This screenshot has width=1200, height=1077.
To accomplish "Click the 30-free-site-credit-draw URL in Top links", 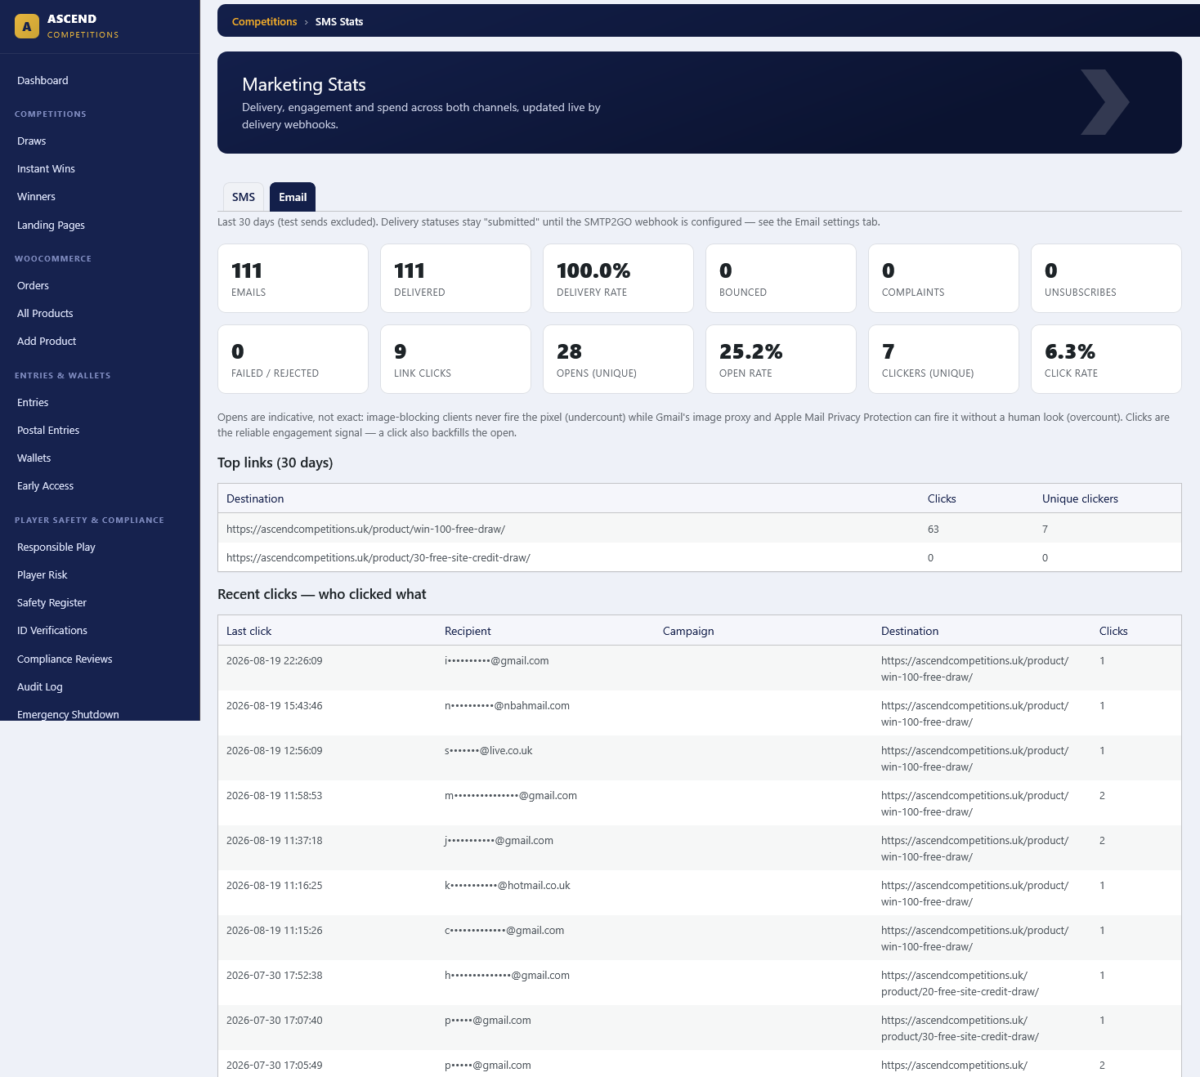I will [x=378, y=558].
